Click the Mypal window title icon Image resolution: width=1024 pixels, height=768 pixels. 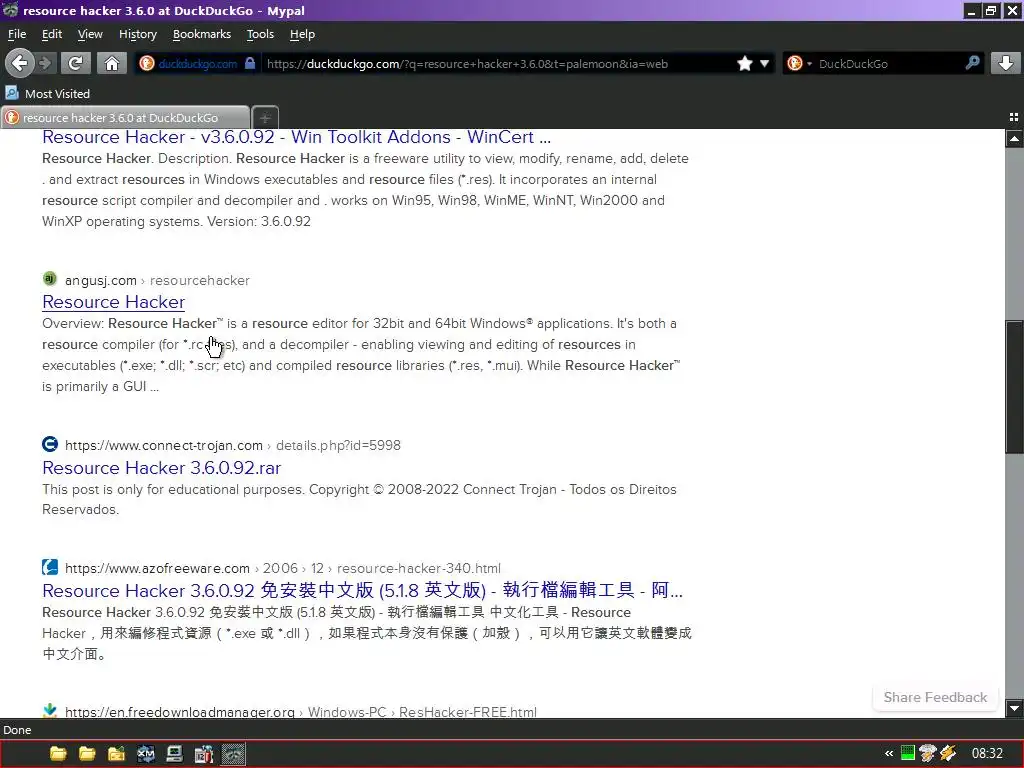pos(10,10)
